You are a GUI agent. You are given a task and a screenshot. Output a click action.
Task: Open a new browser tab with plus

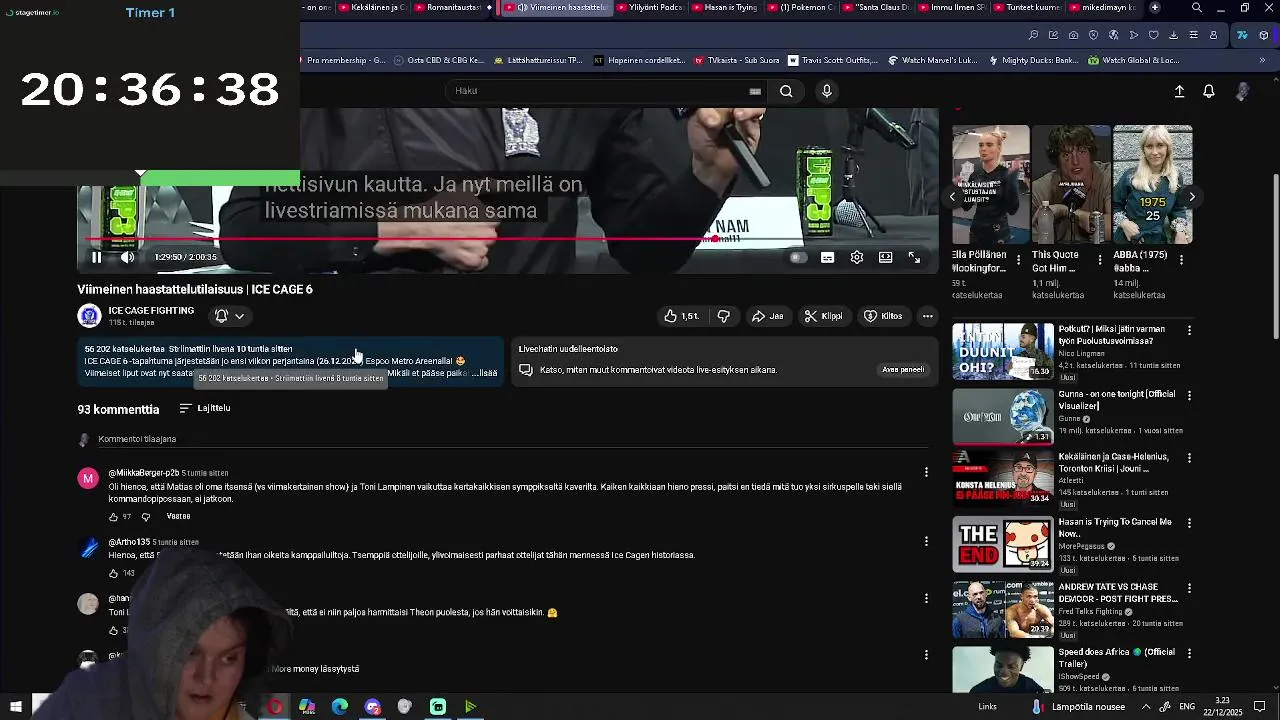(x=1154, y=7)
